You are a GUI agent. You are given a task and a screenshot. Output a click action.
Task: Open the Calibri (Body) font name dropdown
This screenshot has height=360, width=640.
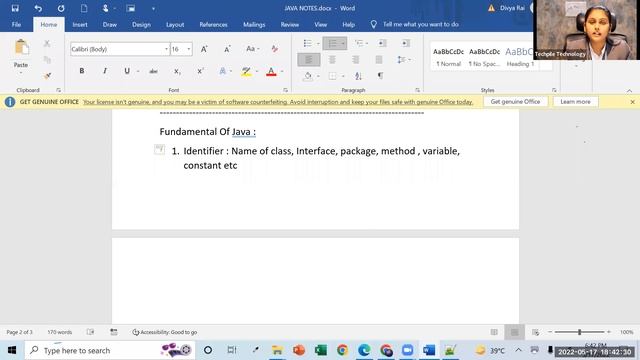(166, 49)
